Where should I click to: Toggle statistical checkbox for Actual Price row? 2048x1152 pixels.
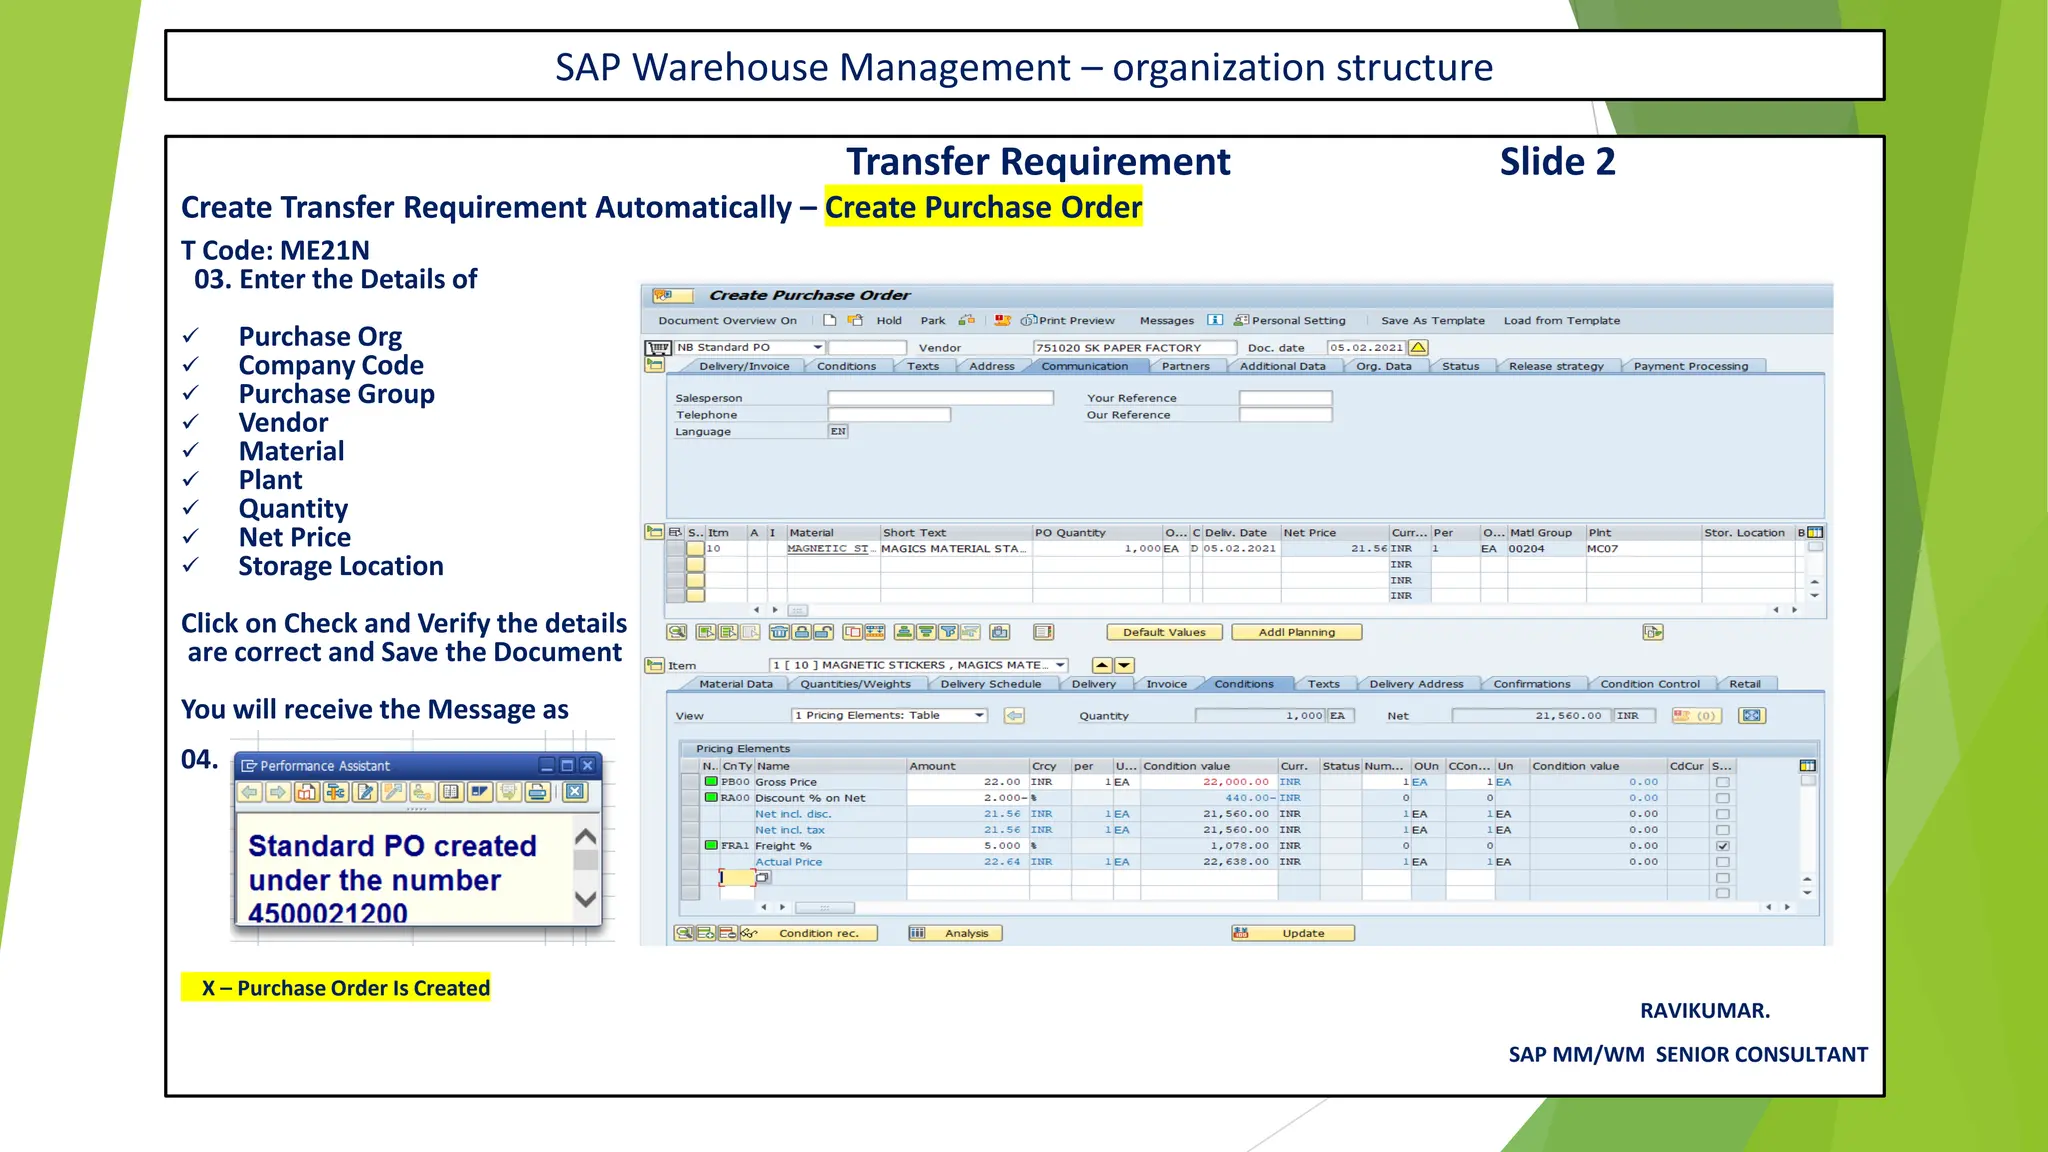[x=1722, y=862]
